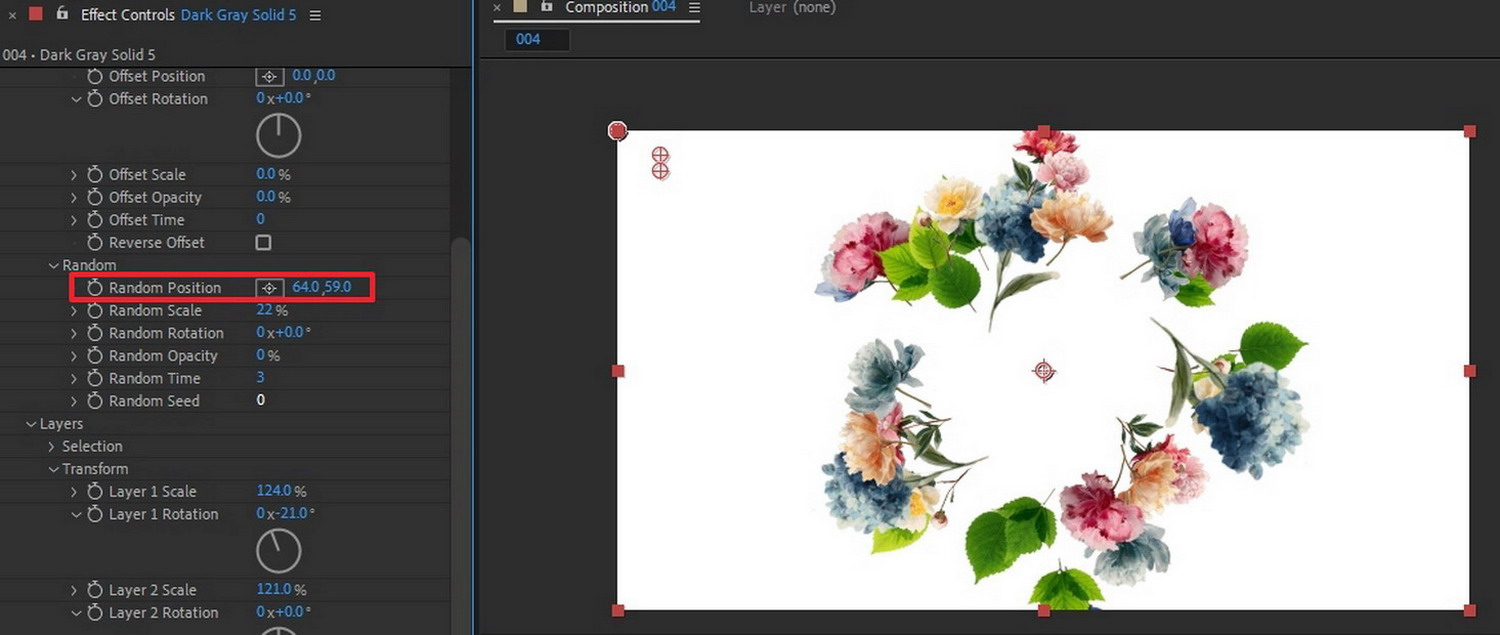Click the '004 • Dark Gray Solid 5' label
The width and height of the screenshot is (1500, 635).
79,55
